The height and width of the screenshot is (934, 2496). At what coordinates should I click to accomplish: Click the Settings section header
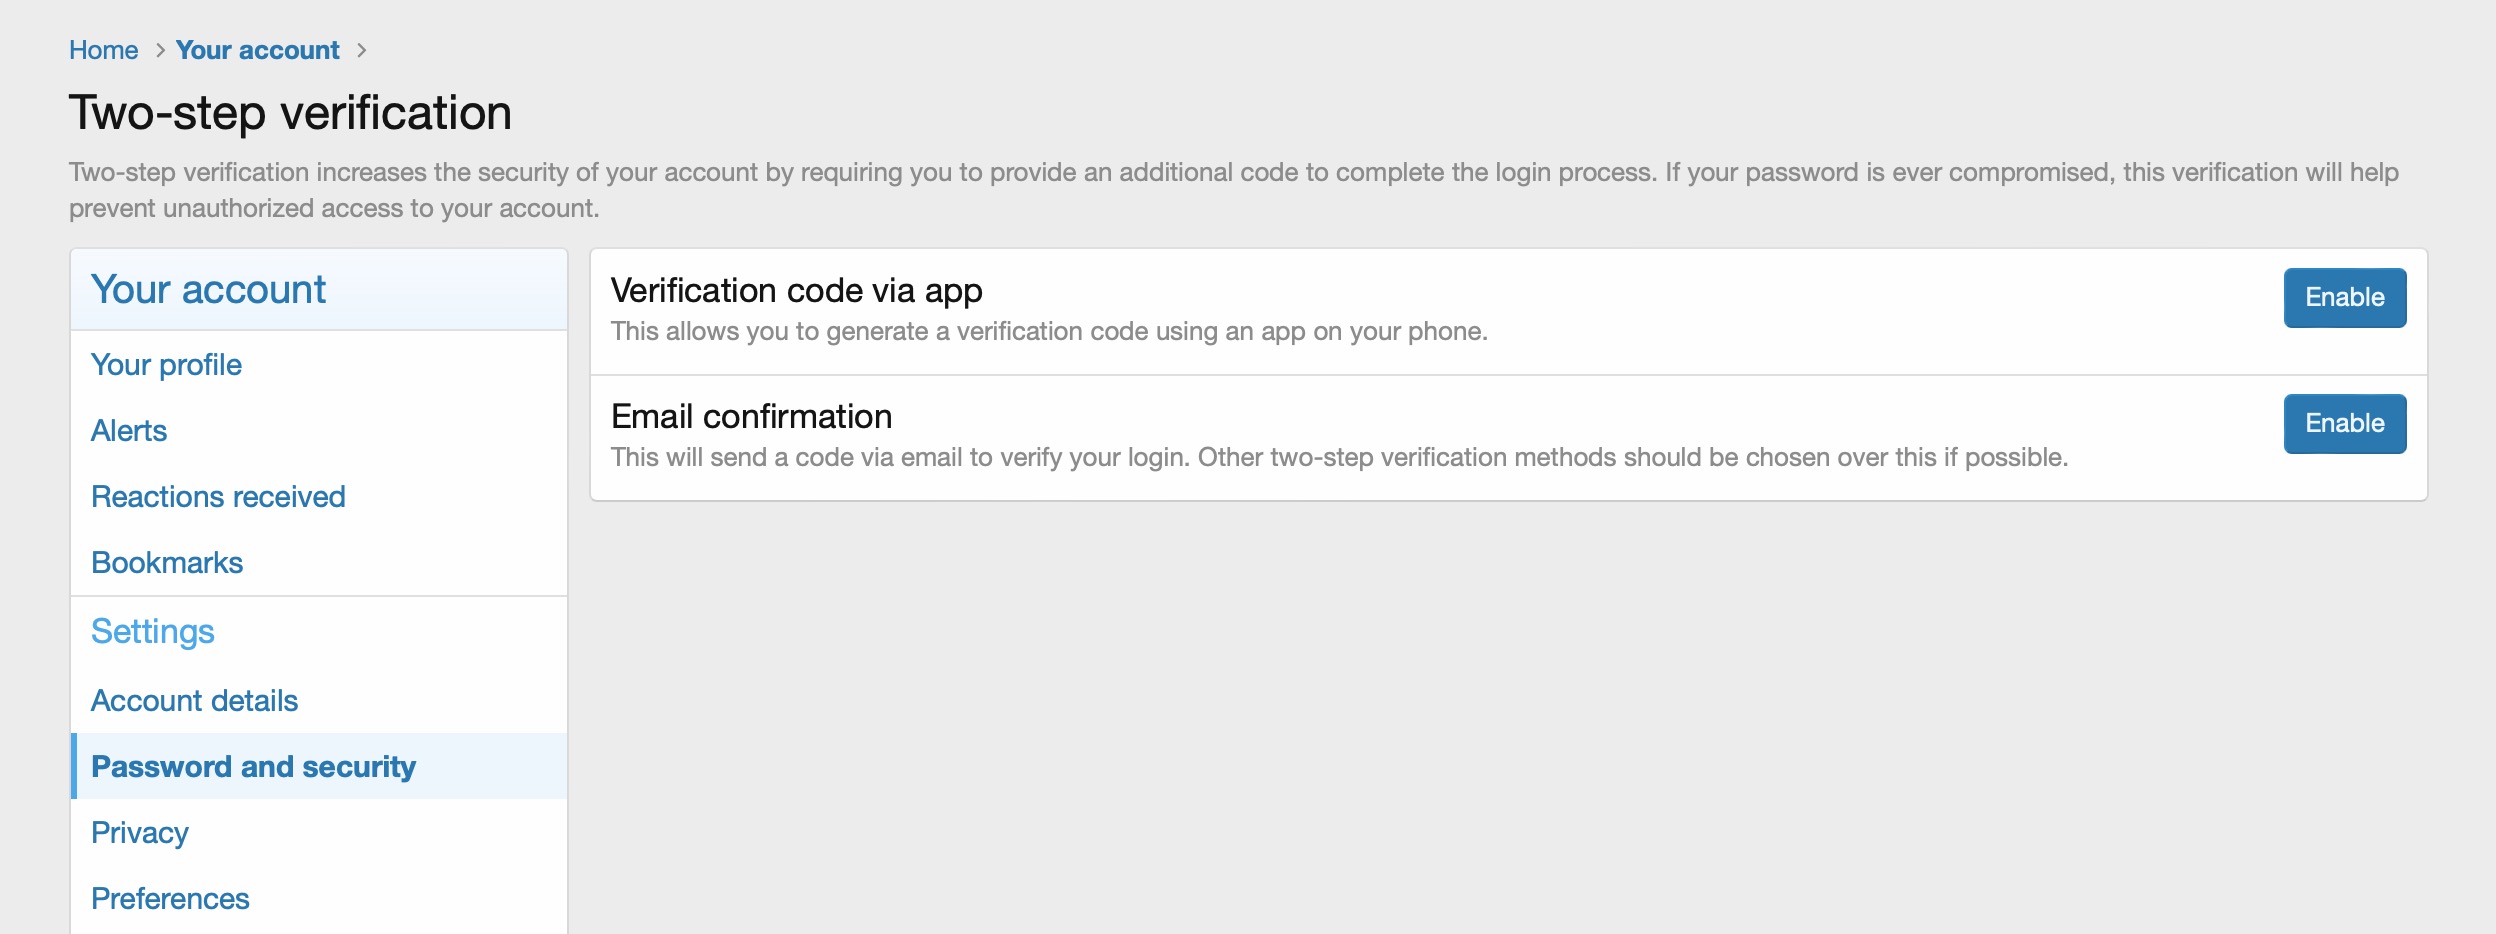152,632
